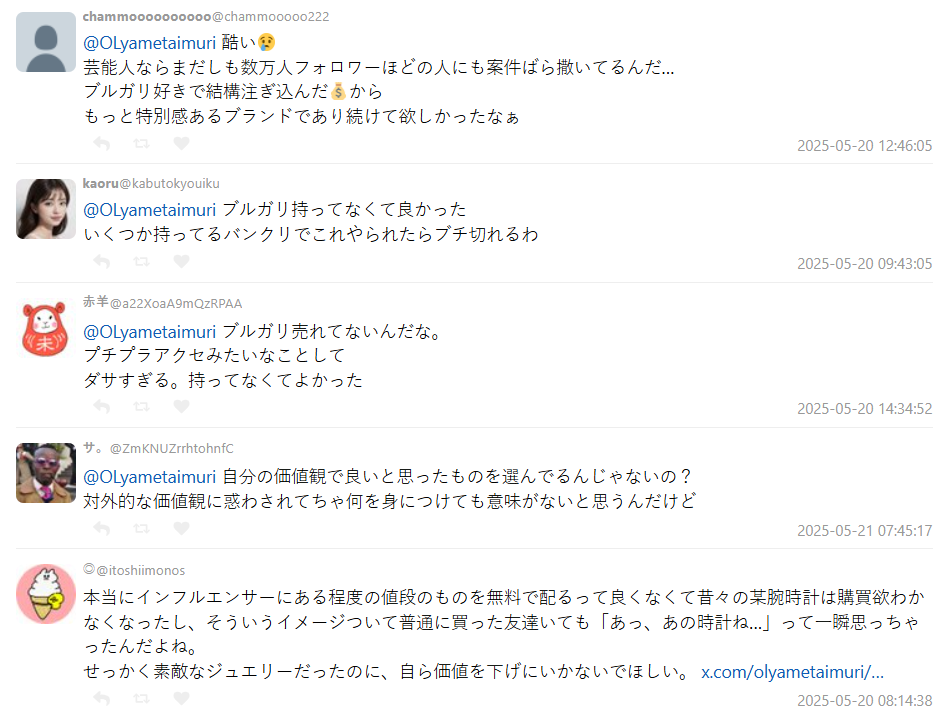This screenshot has height=713, width=940.
Task: Open kaoru's profile picture
Action: tap(46, 209)
